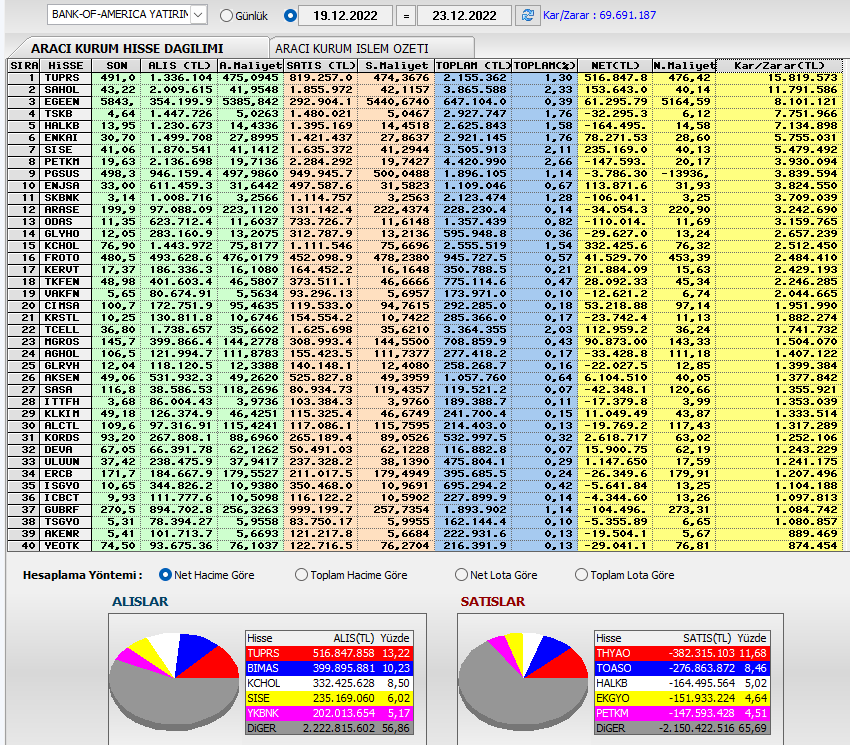
Task: Click the blue TOASO row in SATISLAR legend
Action: (682, 669)
